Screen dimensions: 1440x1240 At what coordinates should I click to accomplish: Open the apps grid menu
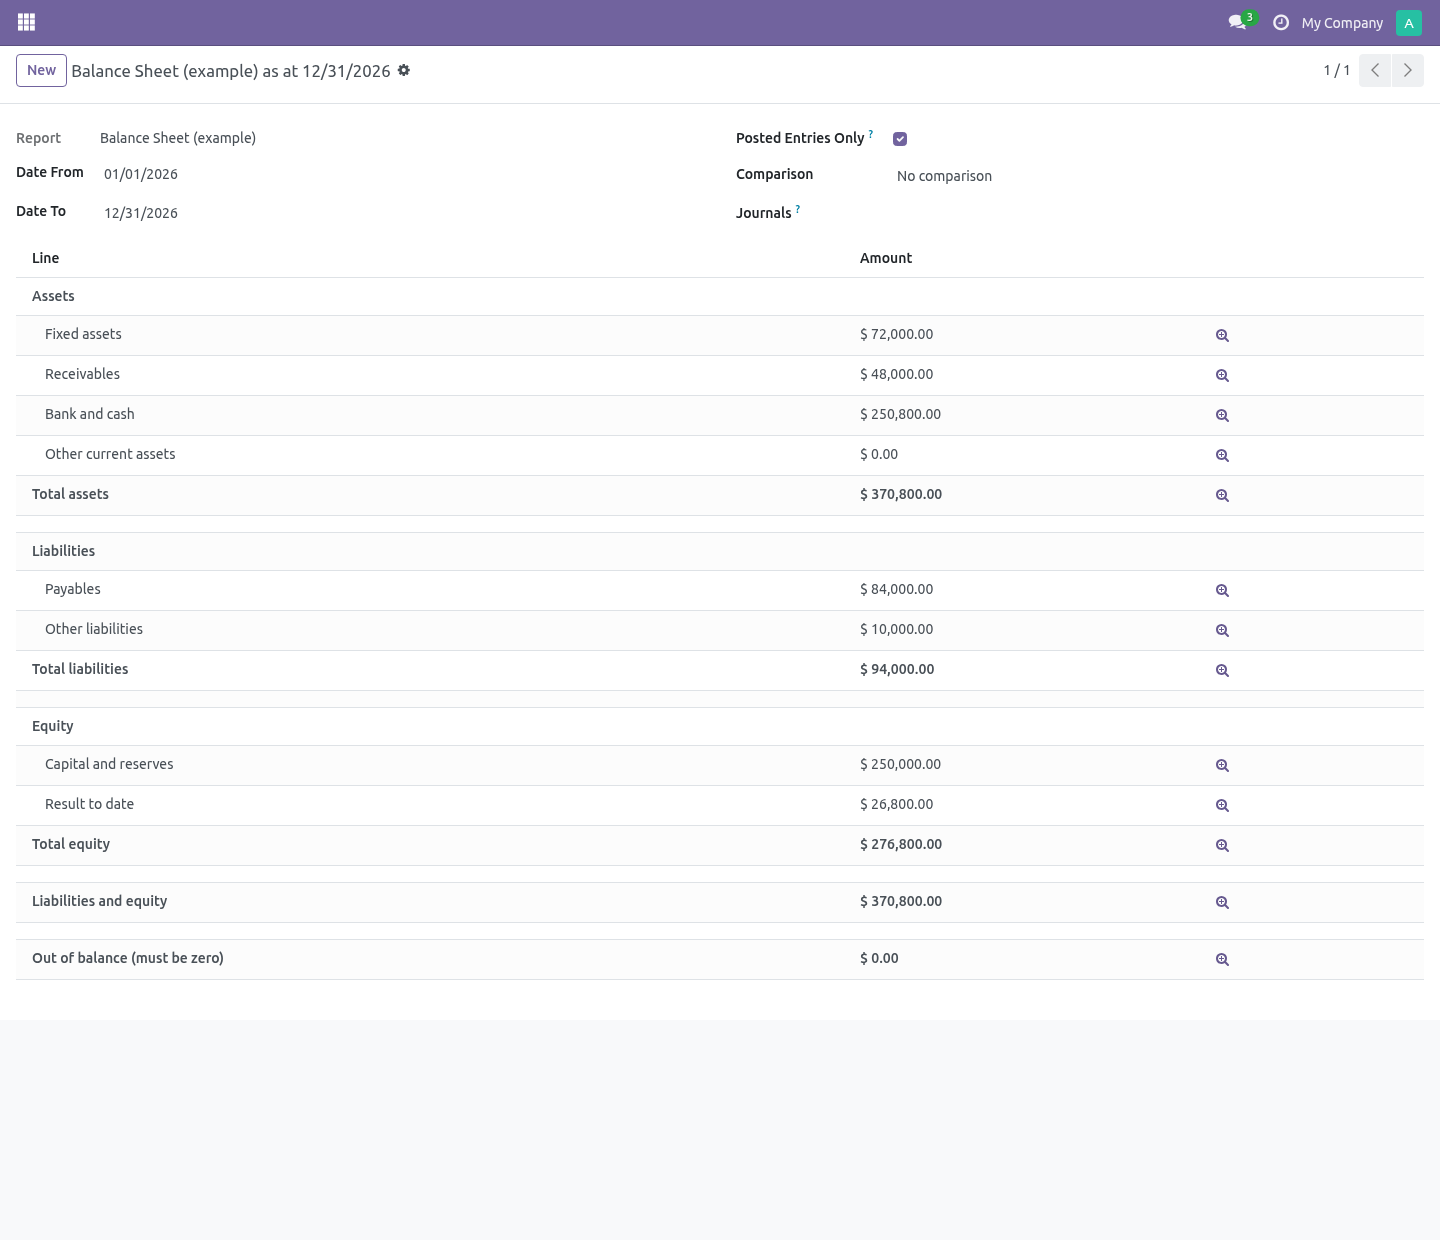(27, 22)
